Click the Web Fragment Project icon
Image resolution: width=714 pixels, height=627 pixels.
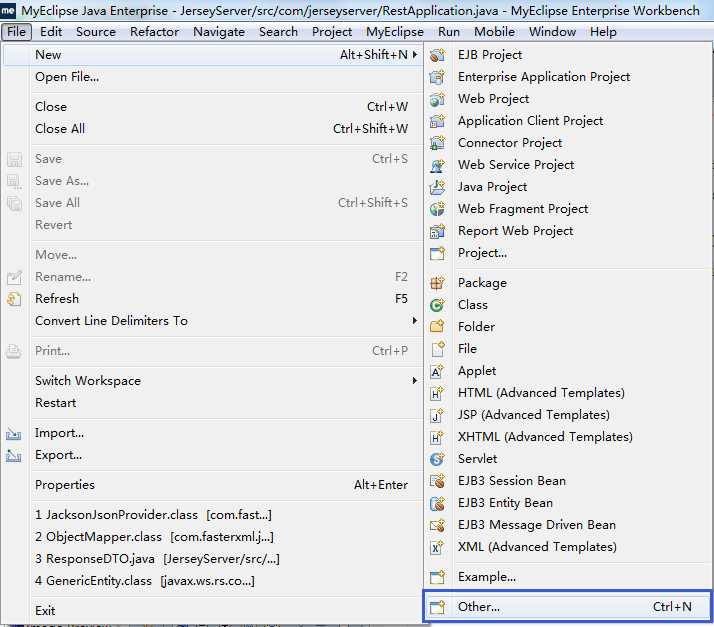(x=437, y=209)
